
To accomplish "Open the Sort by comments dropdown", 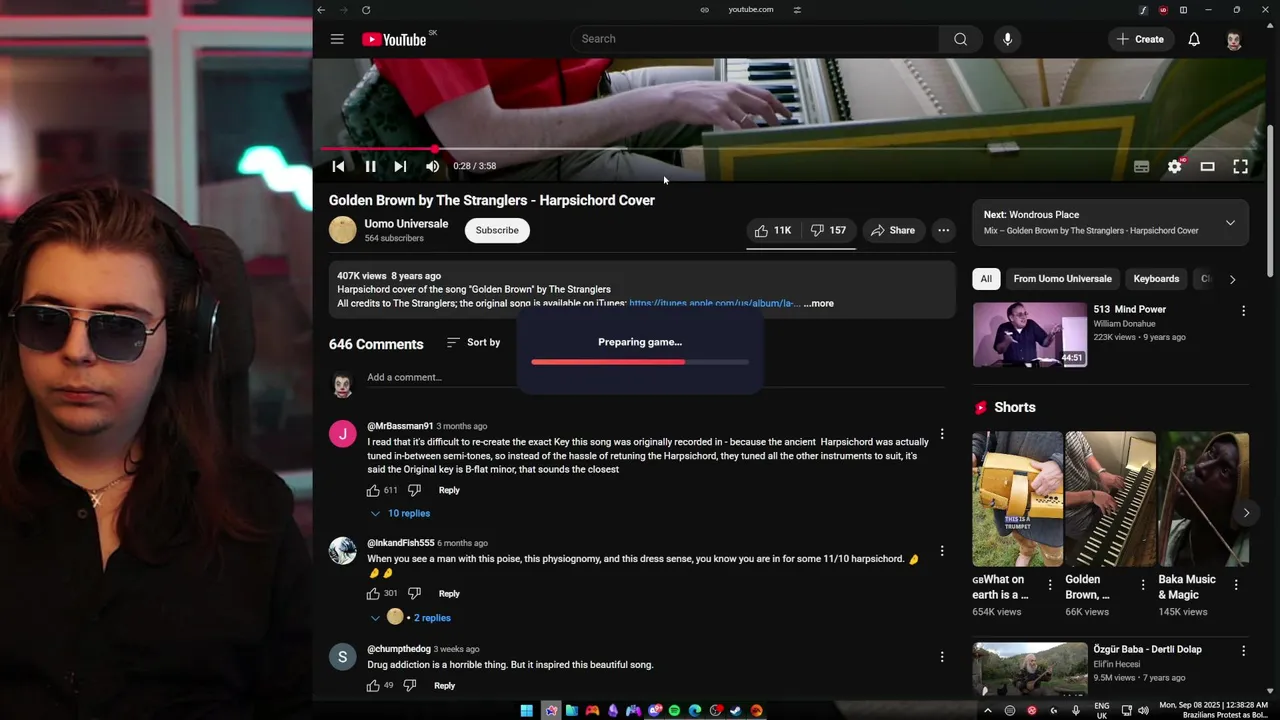I will pyautogui.click(x=474, y=343).
